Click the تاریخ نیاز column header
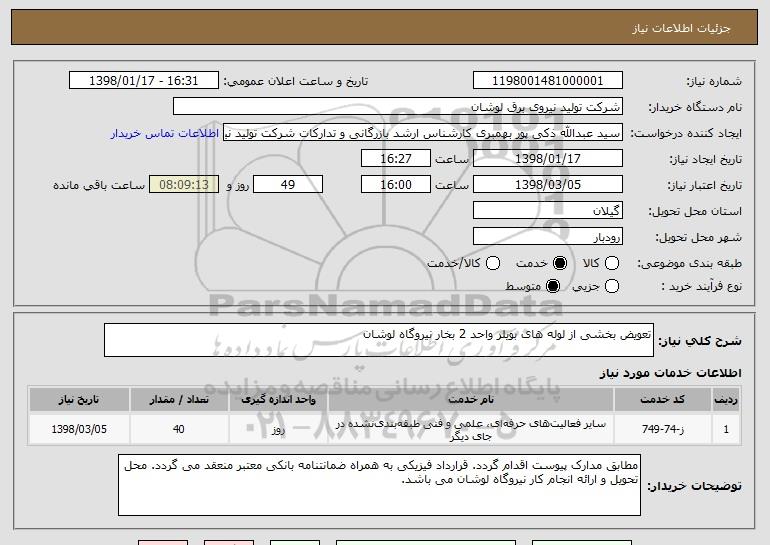The image size is (770, 545). pyautogui.click(x=79, y=400)
